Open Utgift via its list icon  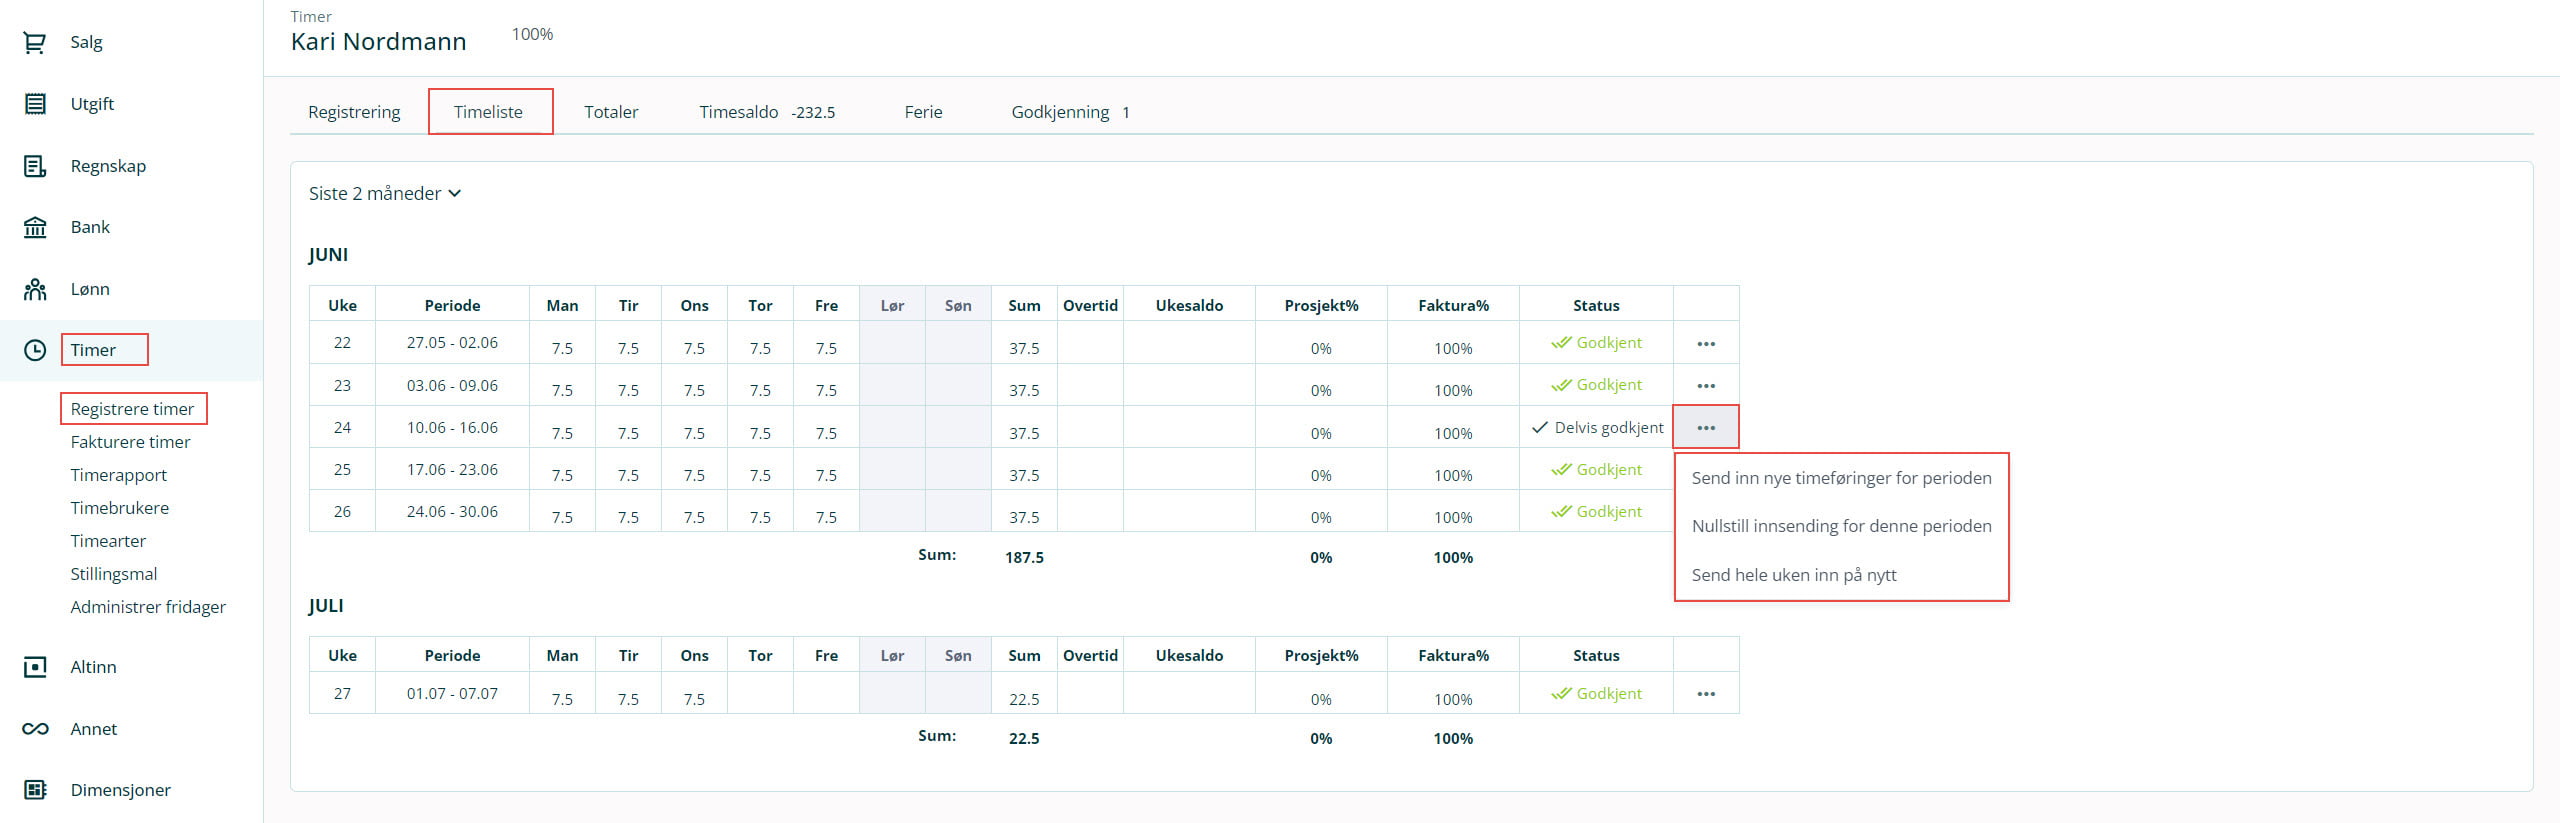pos(35,104)
